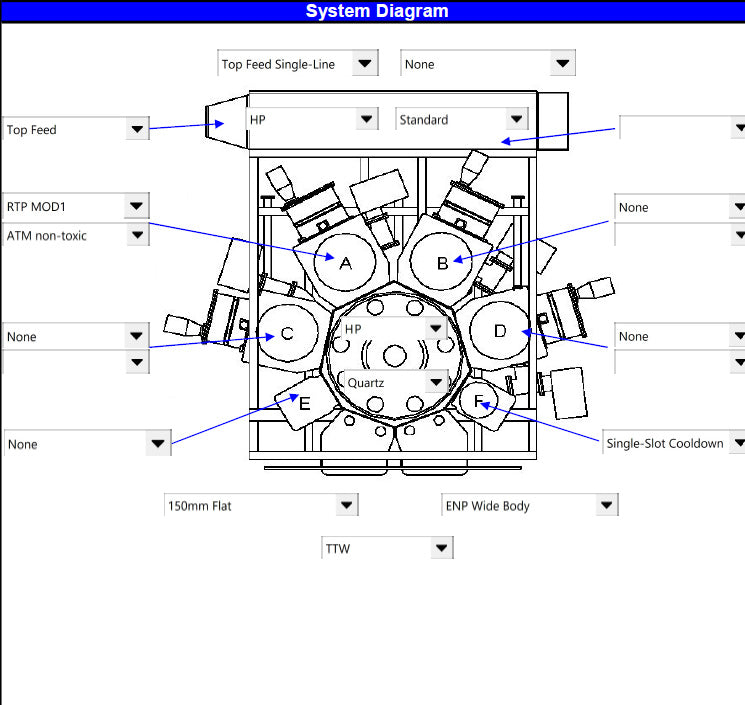The image size is (745, 705).
Task: Select chamber F in the diagram
Action: coord(479,400)
